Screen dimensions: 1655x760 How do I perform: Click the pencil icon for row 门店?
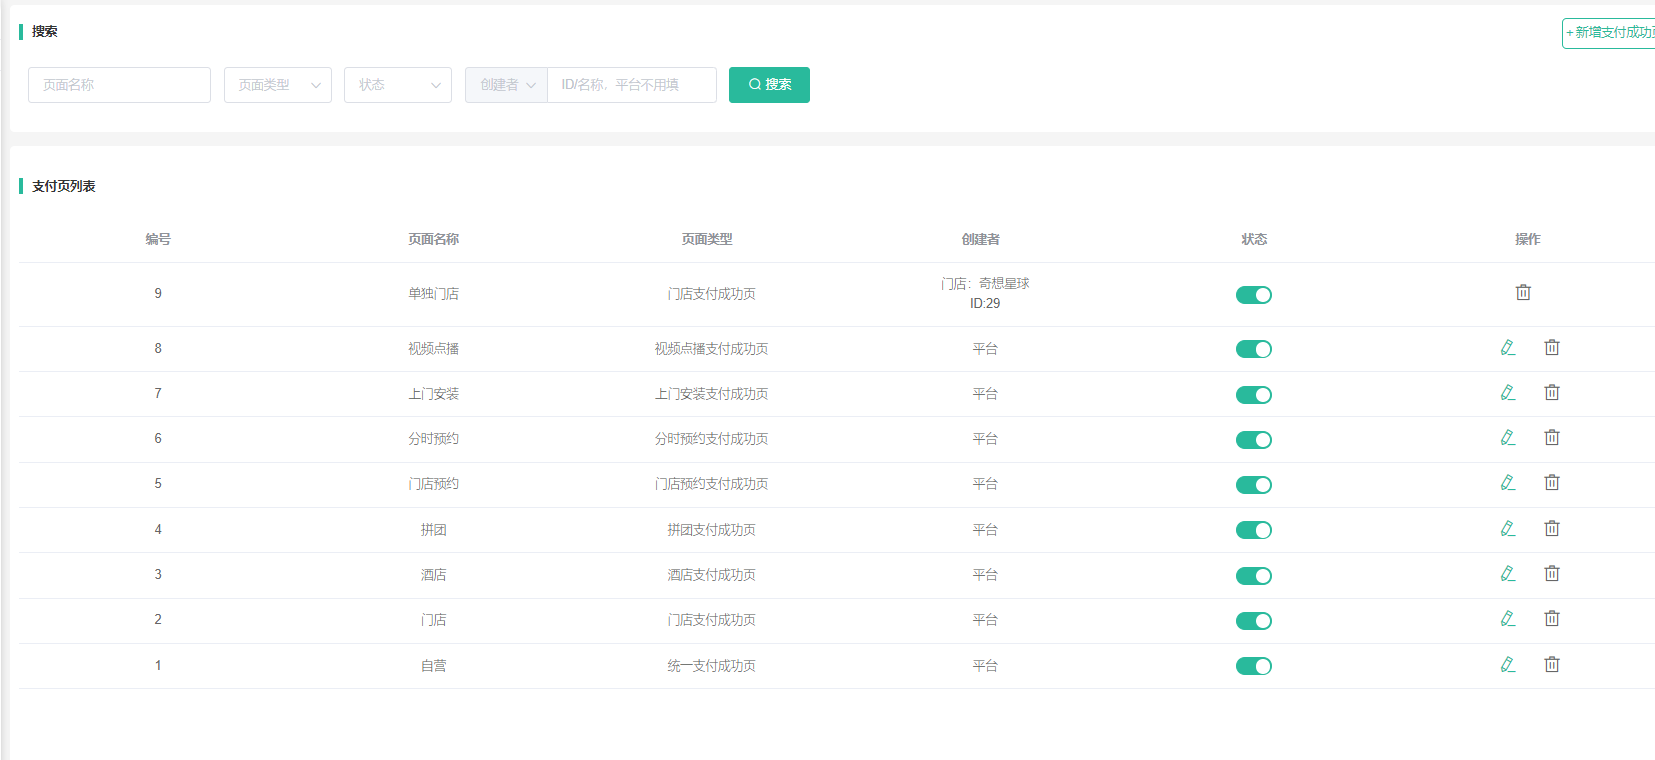click(1508, 619)
